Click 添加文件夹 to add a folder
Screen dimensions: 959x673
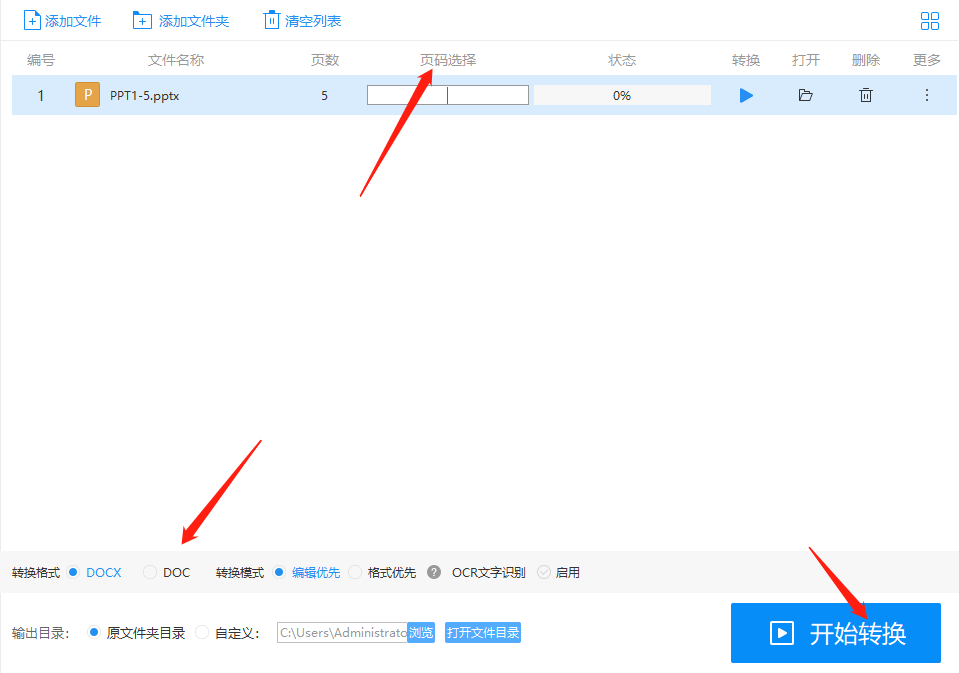(x=181, y=19)
